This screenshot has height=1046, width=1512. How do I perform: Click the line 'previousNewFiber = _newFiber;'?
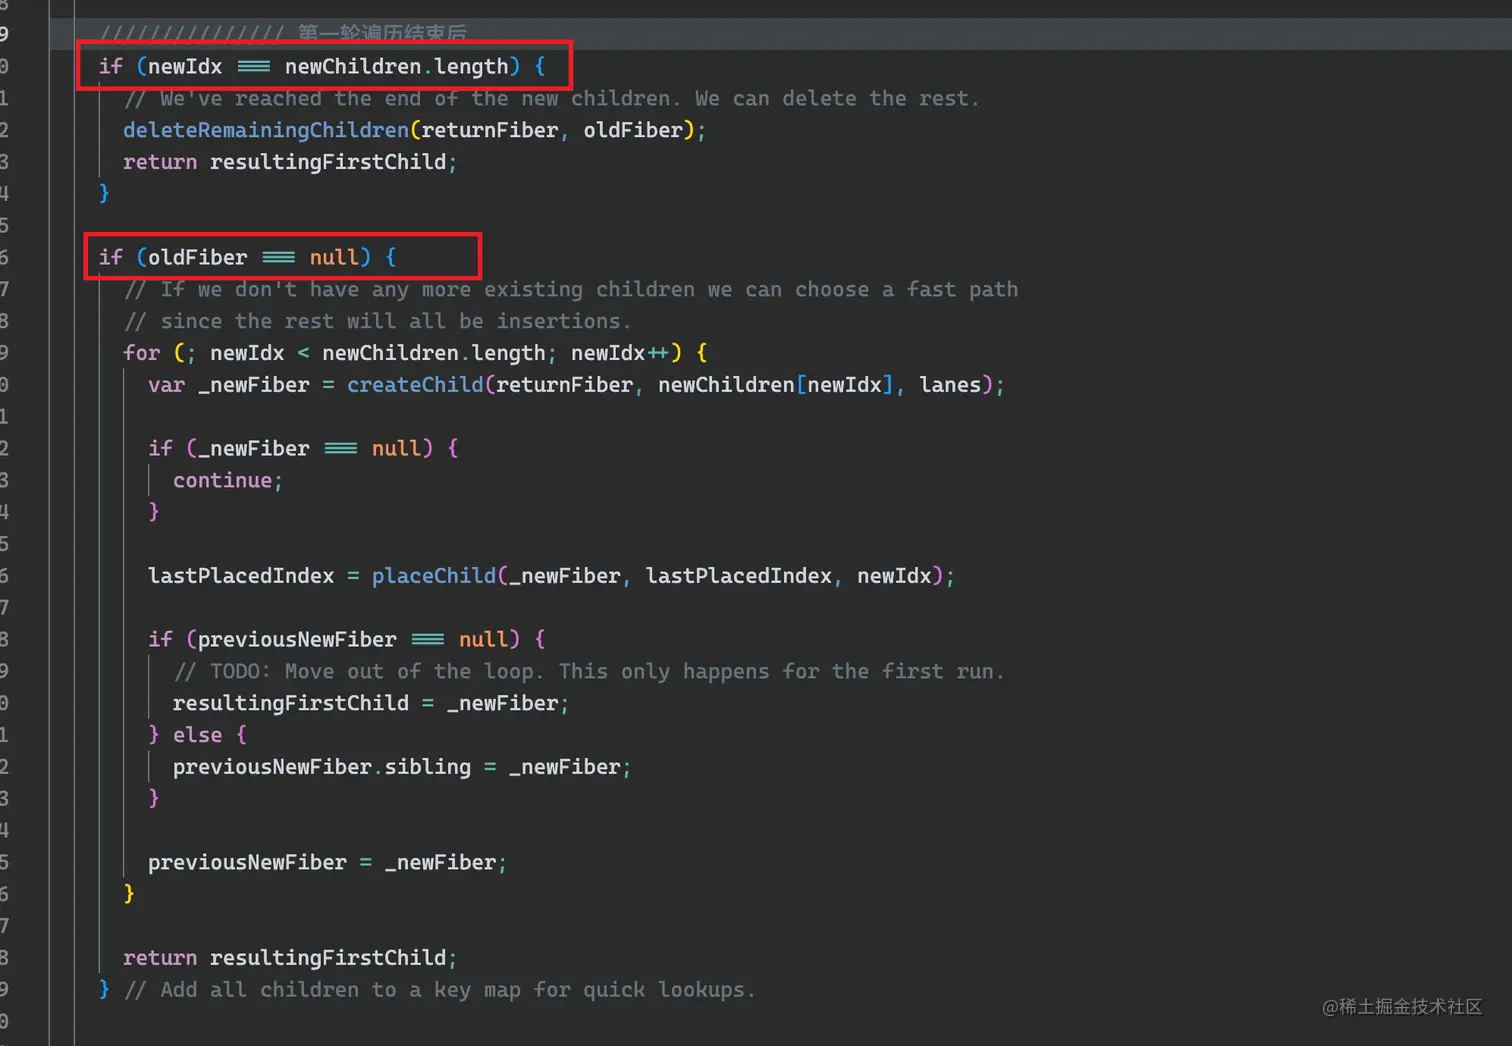[328, 863]
